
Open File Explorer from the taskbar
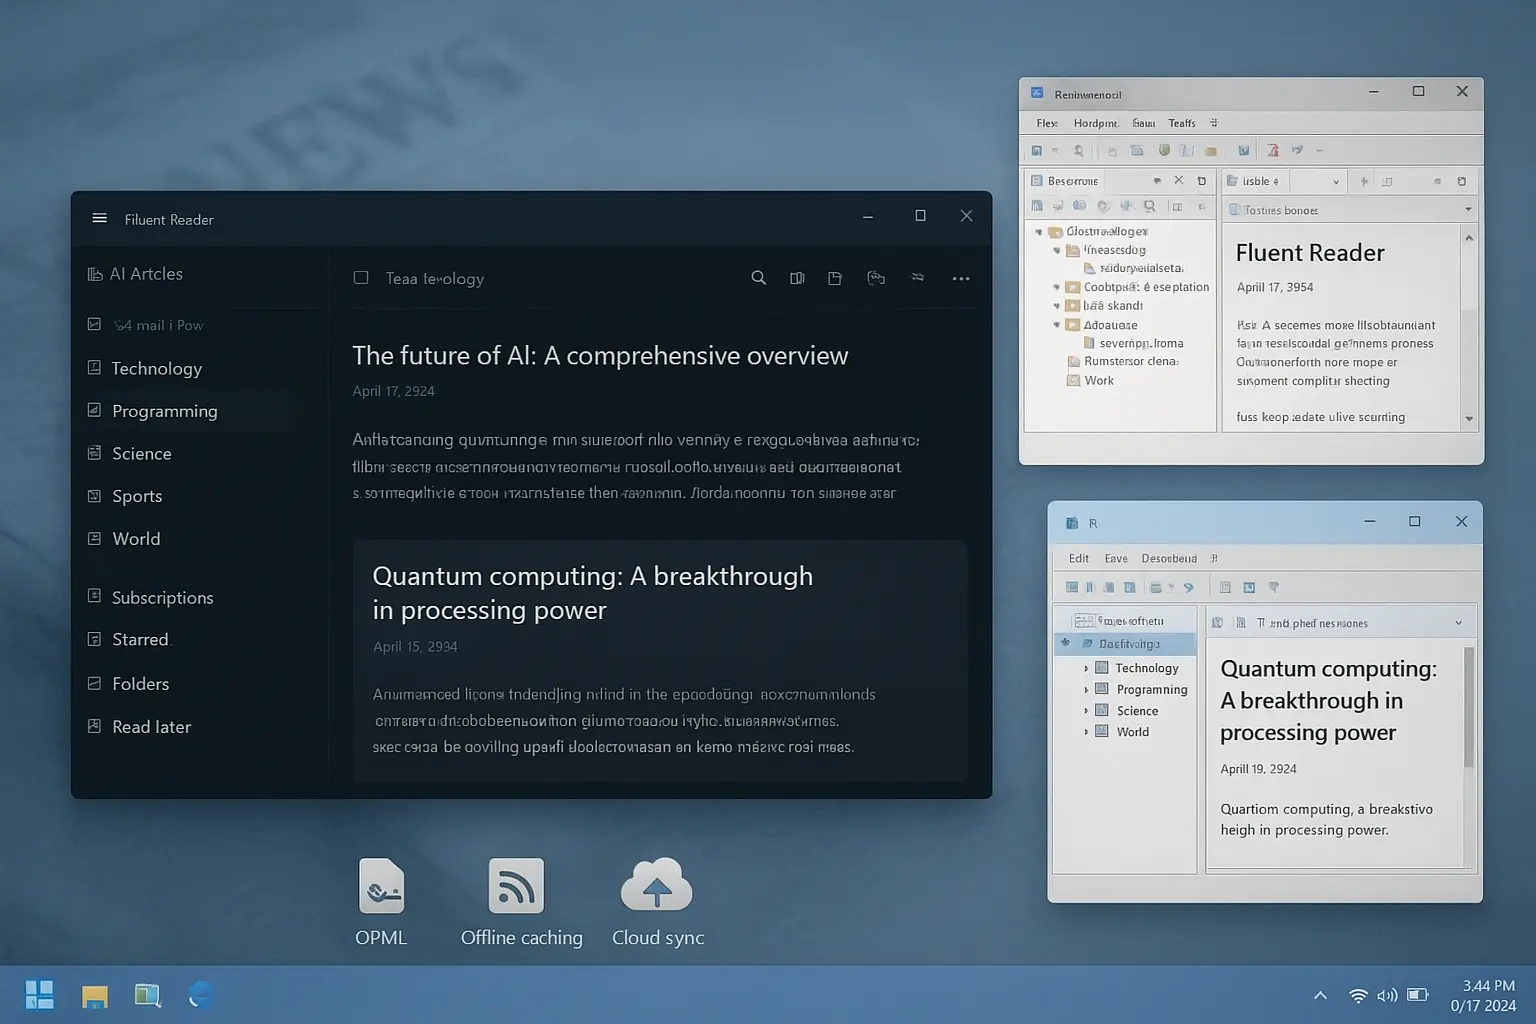(95, 996)
